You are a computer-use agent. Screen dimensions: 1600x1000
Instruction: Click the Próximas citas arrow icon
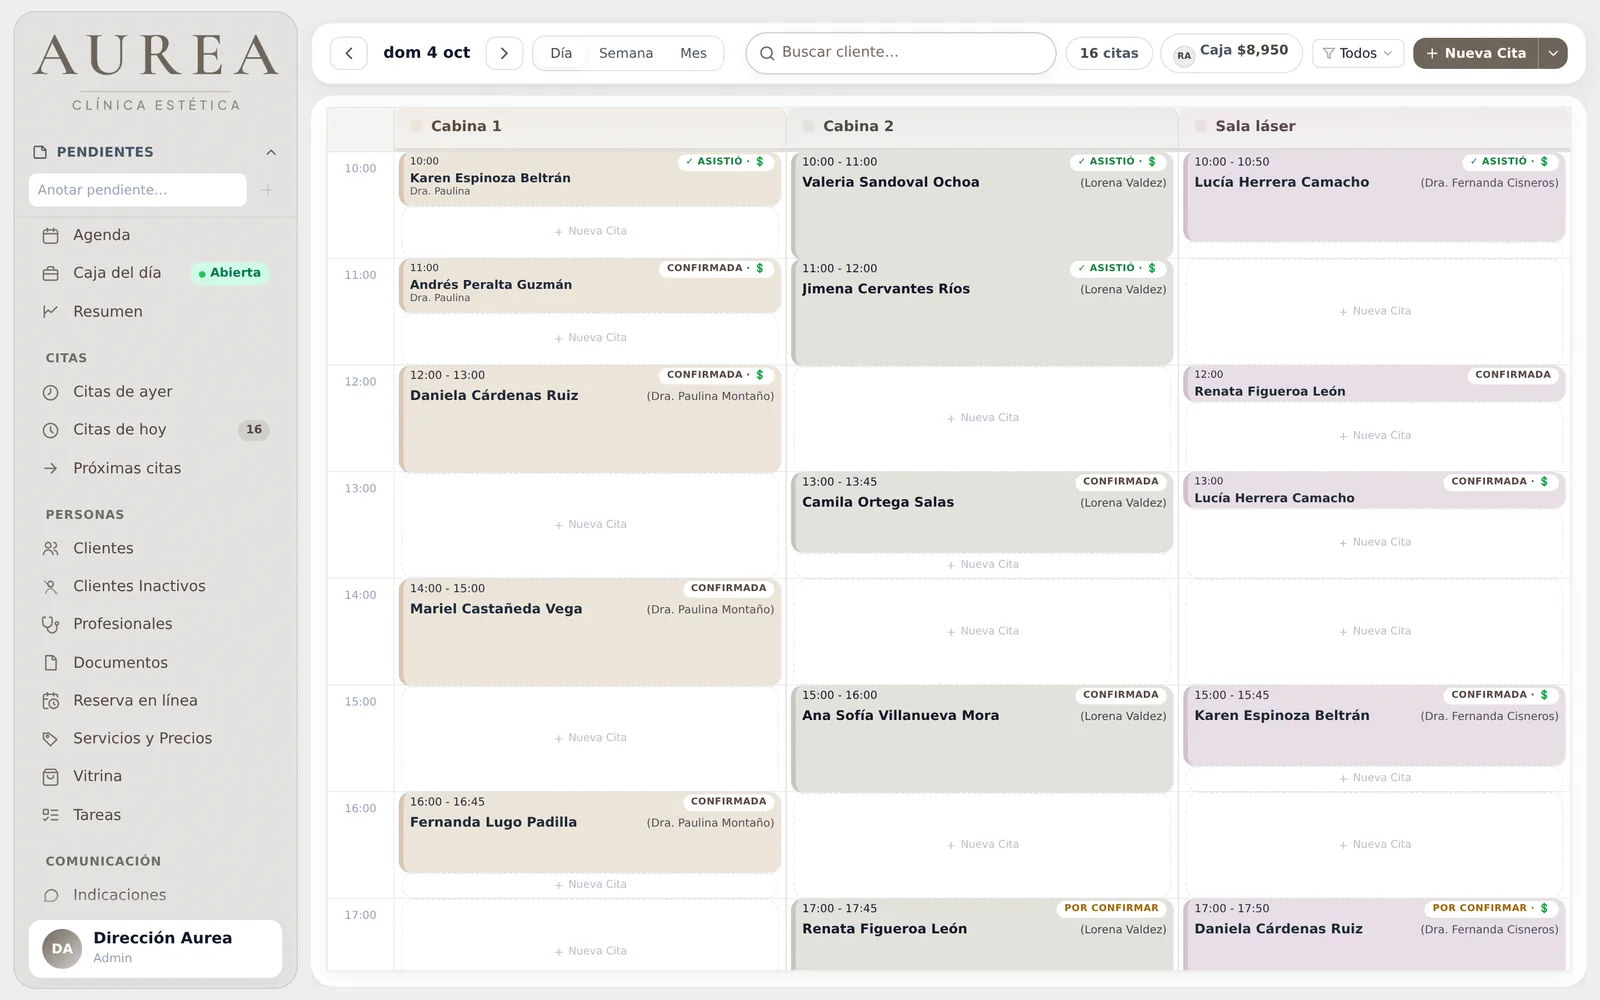click(x=51, y=468)
